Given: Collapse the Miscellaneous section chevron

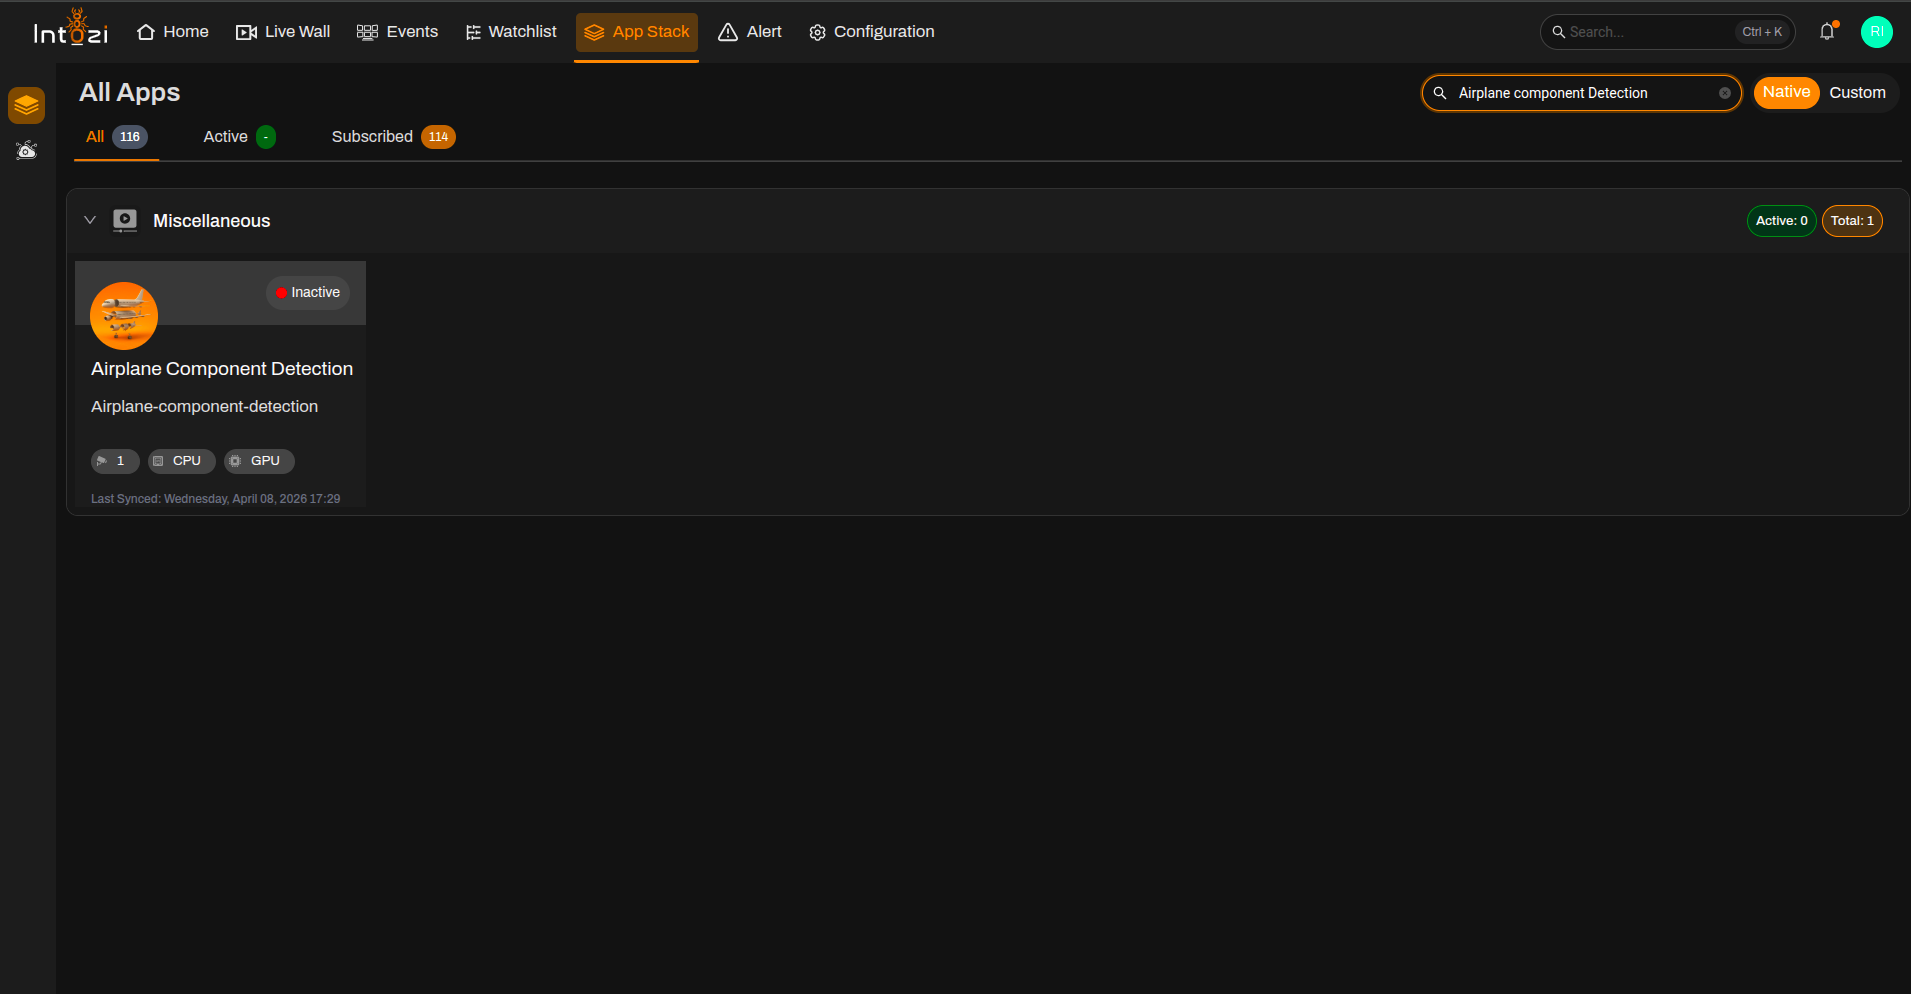Looking at the screenshot, I should [90, 220].
